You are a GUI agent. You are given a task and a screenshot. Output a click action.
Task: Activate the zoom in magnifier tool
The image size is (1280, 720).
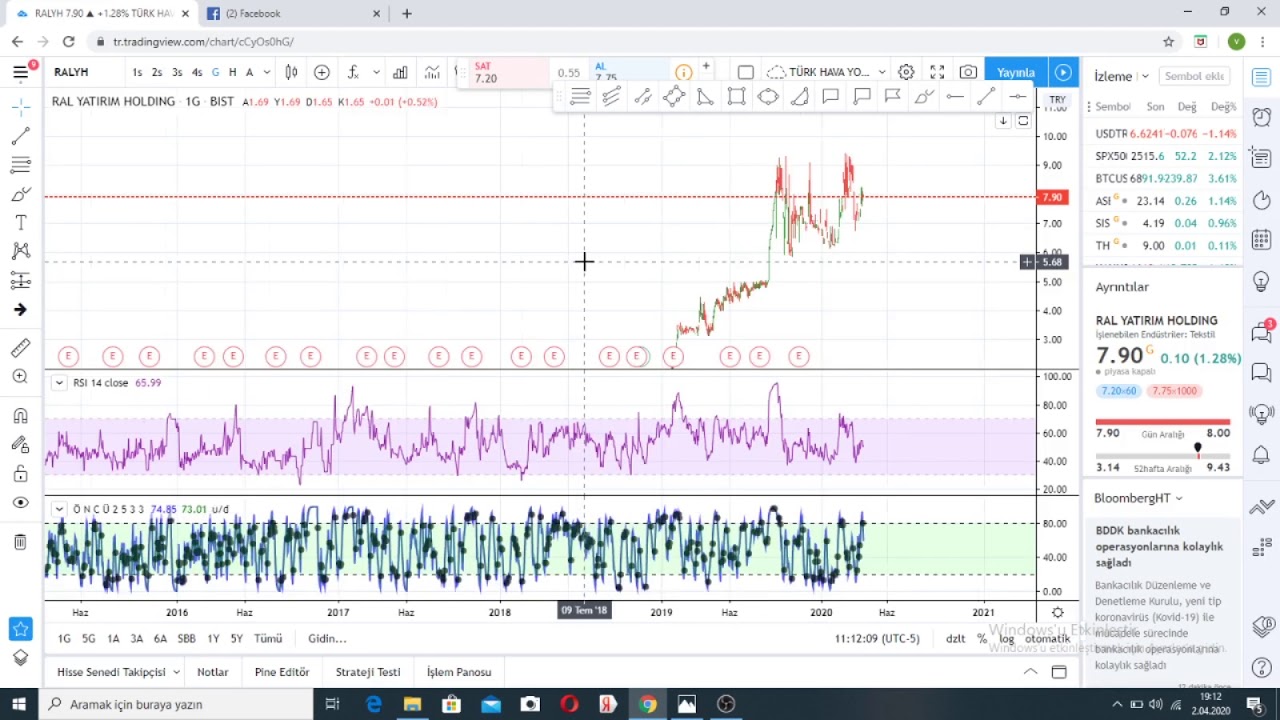[x=20, y=376]
